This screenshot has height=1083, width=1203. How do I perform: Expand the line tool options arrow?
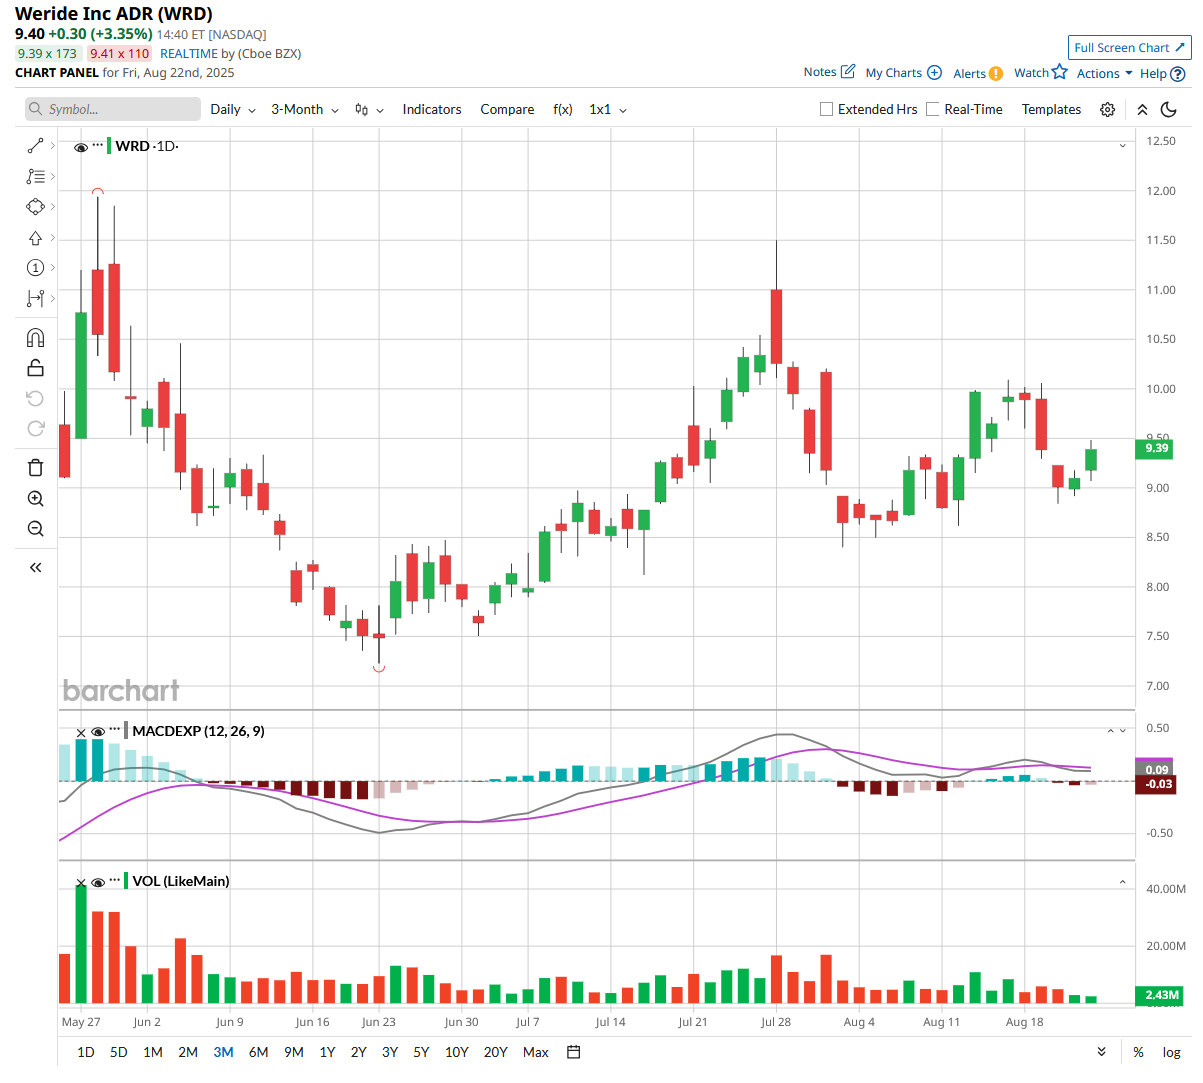coord(52,146)
